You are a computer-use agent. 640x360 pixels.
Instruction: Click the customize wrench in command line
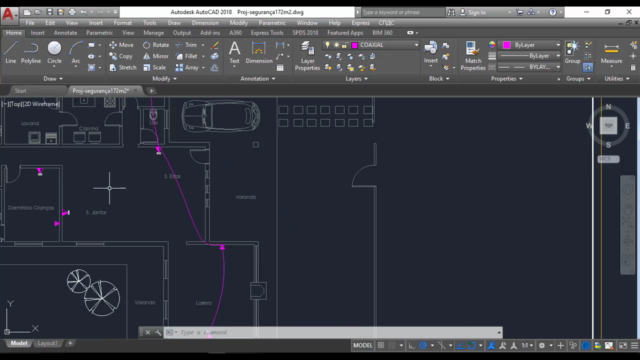pos(158,333)
